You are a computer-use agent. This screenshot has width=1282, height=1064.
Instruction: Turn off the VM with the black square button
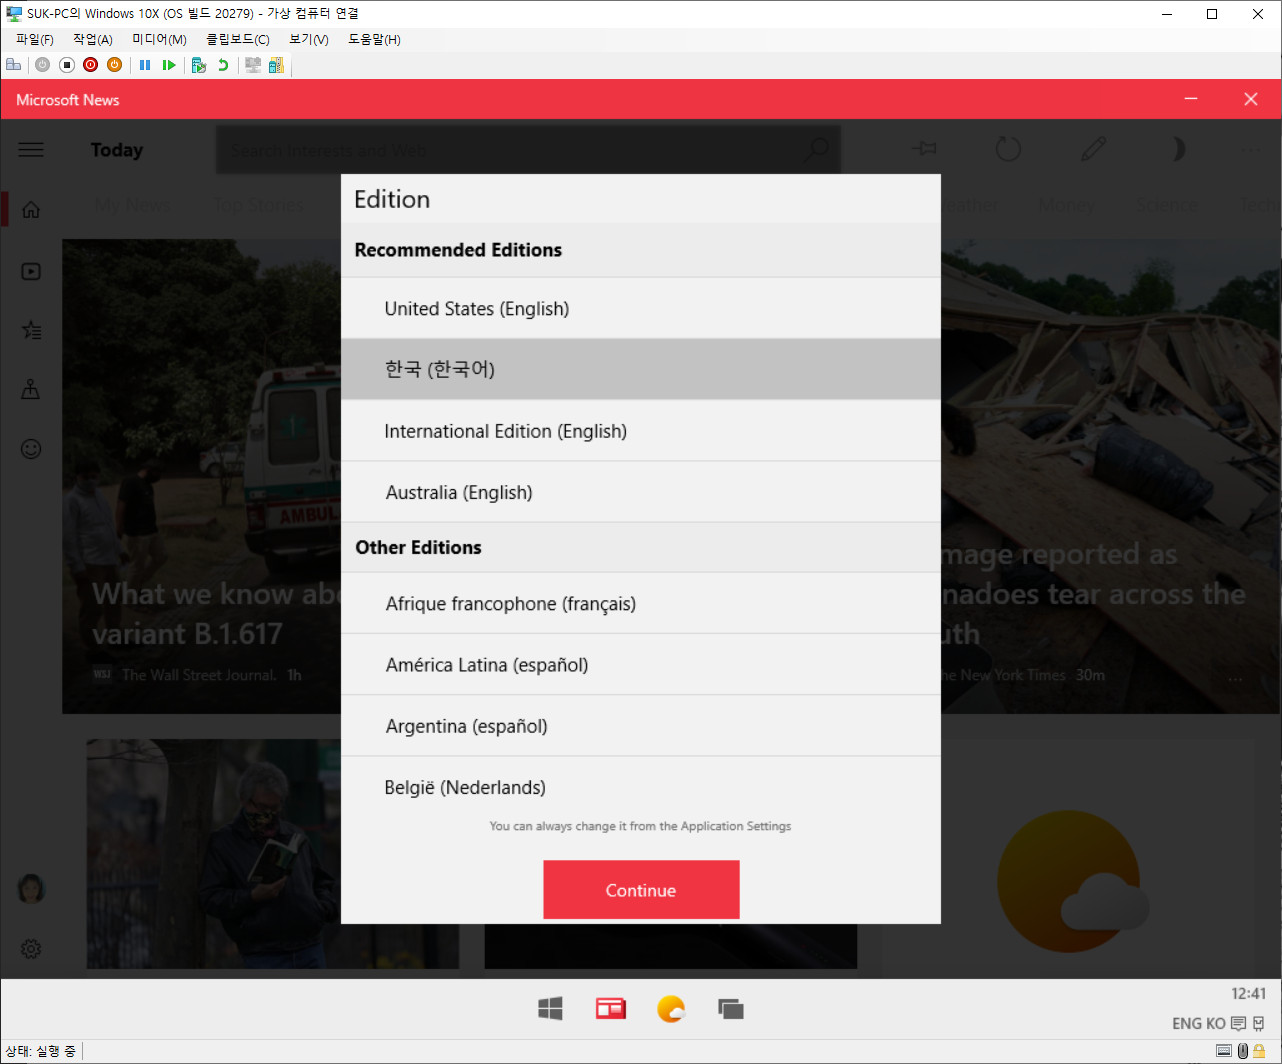coord(67,65)
